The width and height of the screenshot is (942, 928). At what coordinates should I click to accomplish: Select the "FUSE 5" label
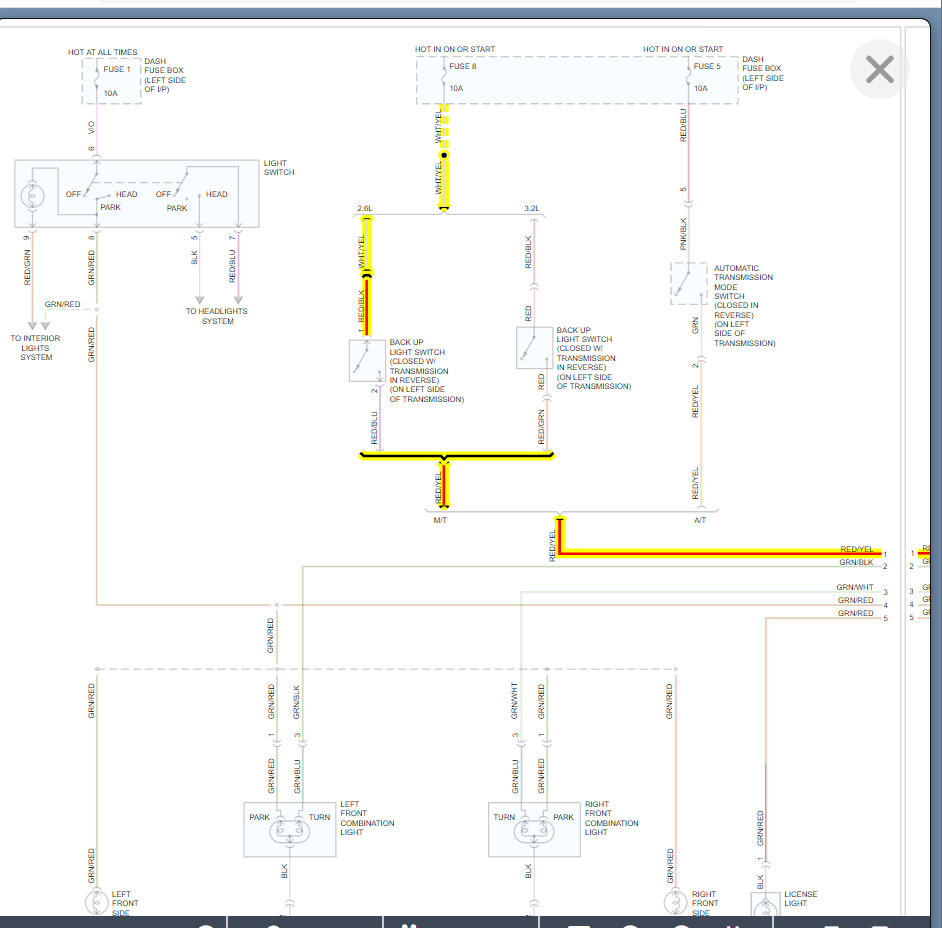point(707,66)
